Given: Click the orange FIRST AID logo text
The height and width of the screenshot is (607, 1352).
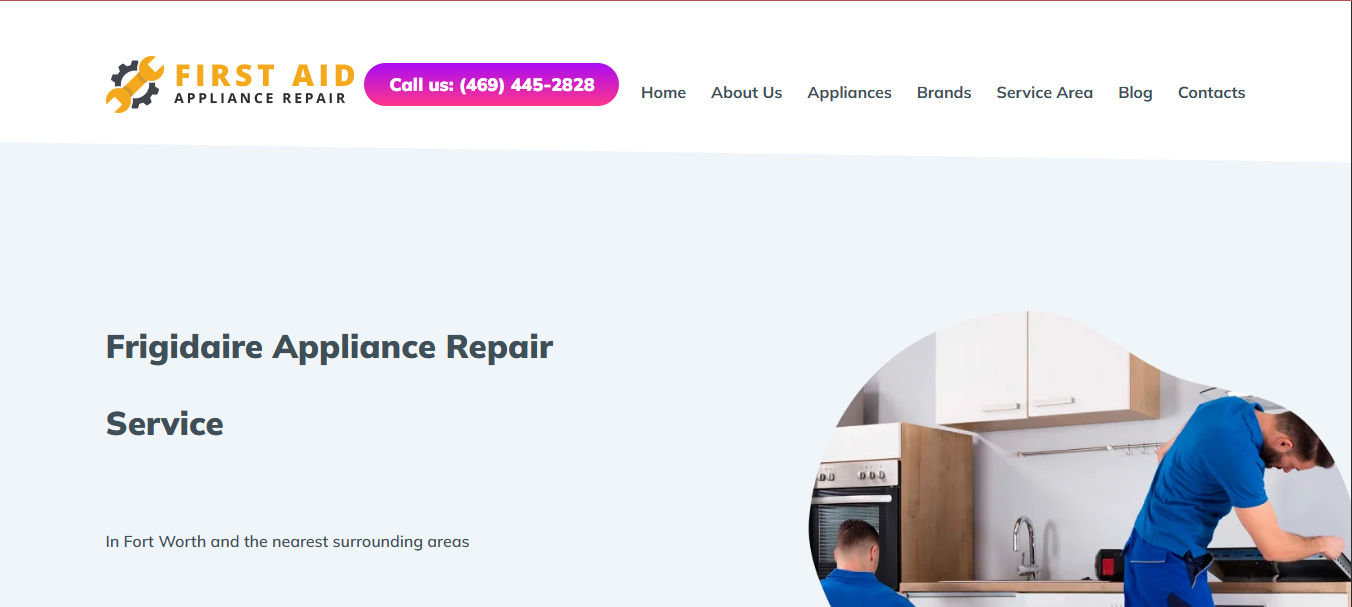Looking at the screenshot, I should (x=265, y=75).
